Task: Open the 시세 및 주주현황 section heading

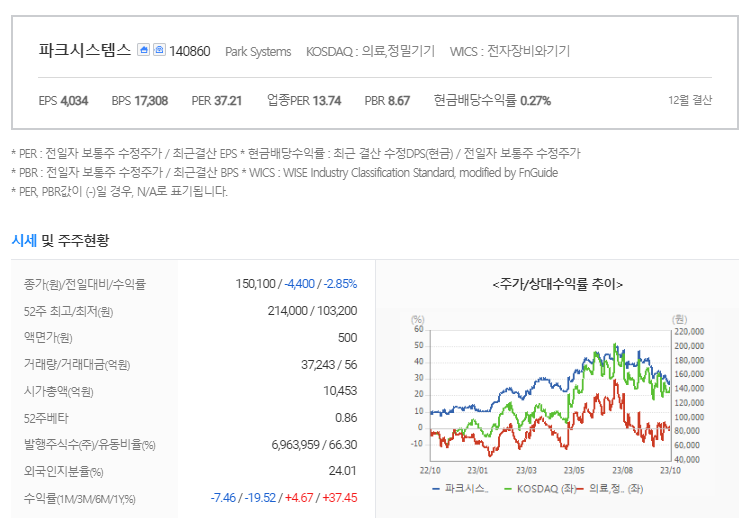Action: coord(60,240)
